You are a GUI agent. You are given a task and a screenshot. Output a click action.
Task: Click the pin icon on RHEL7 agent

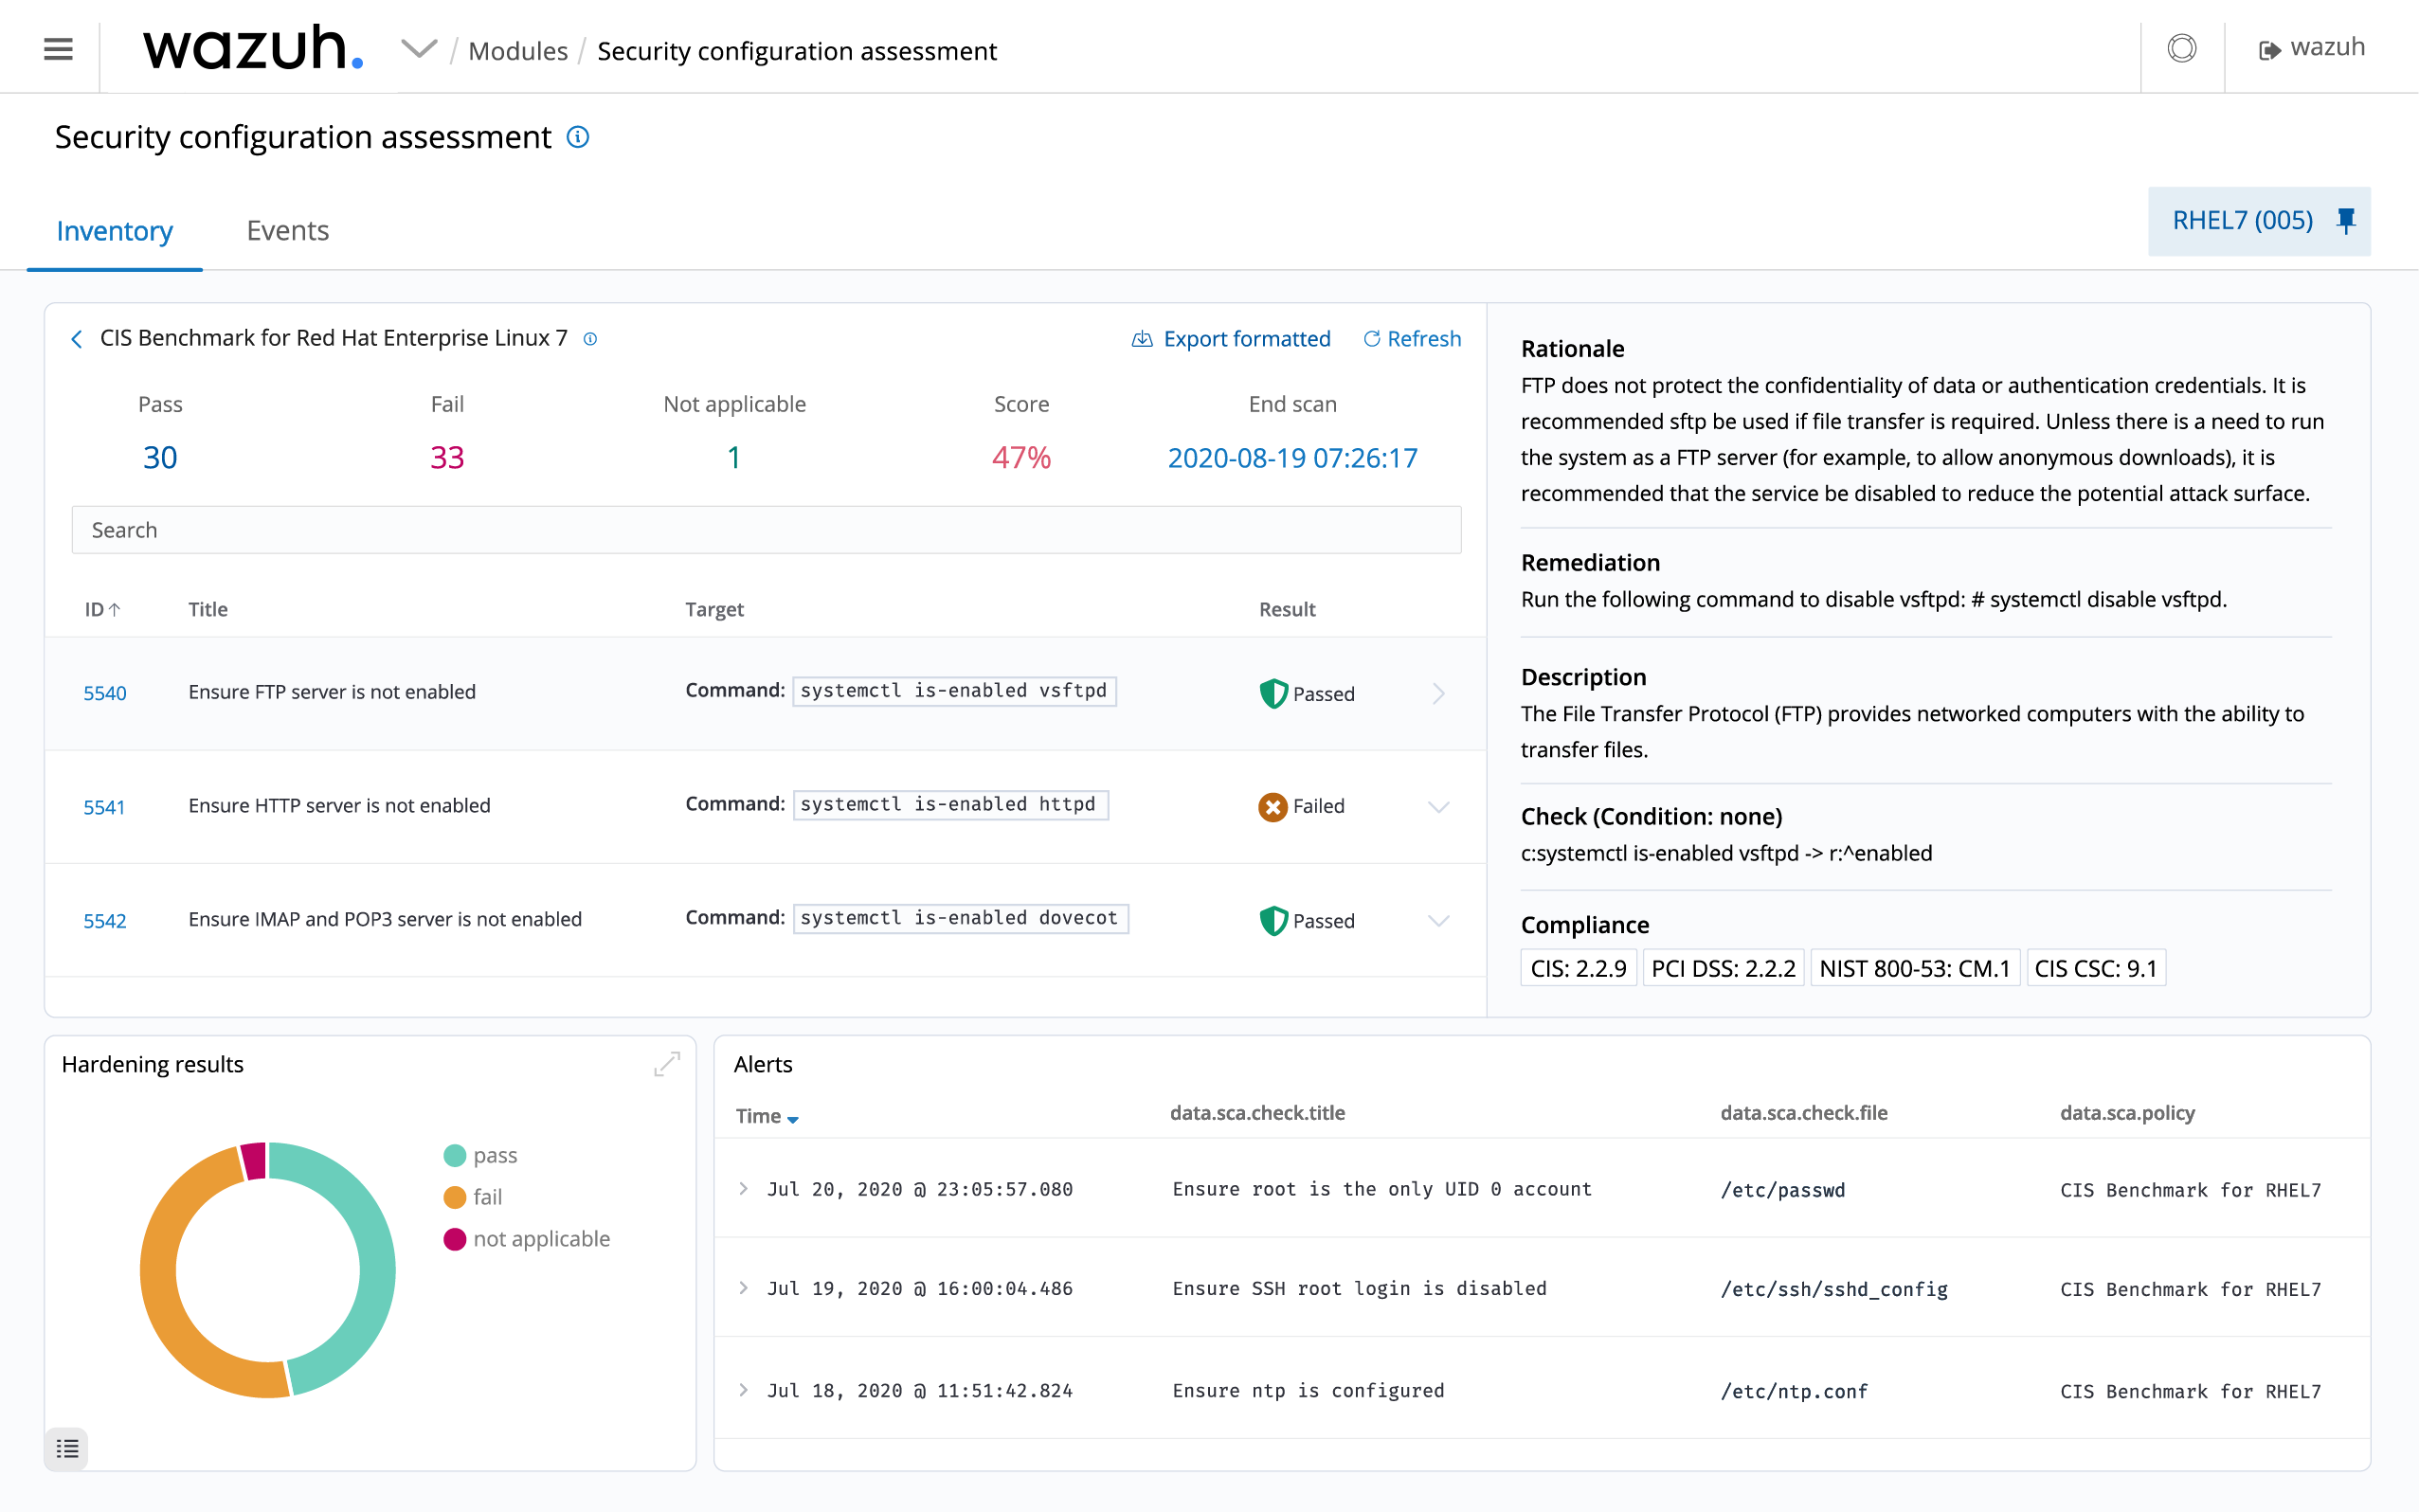(x=2346, y=220)
